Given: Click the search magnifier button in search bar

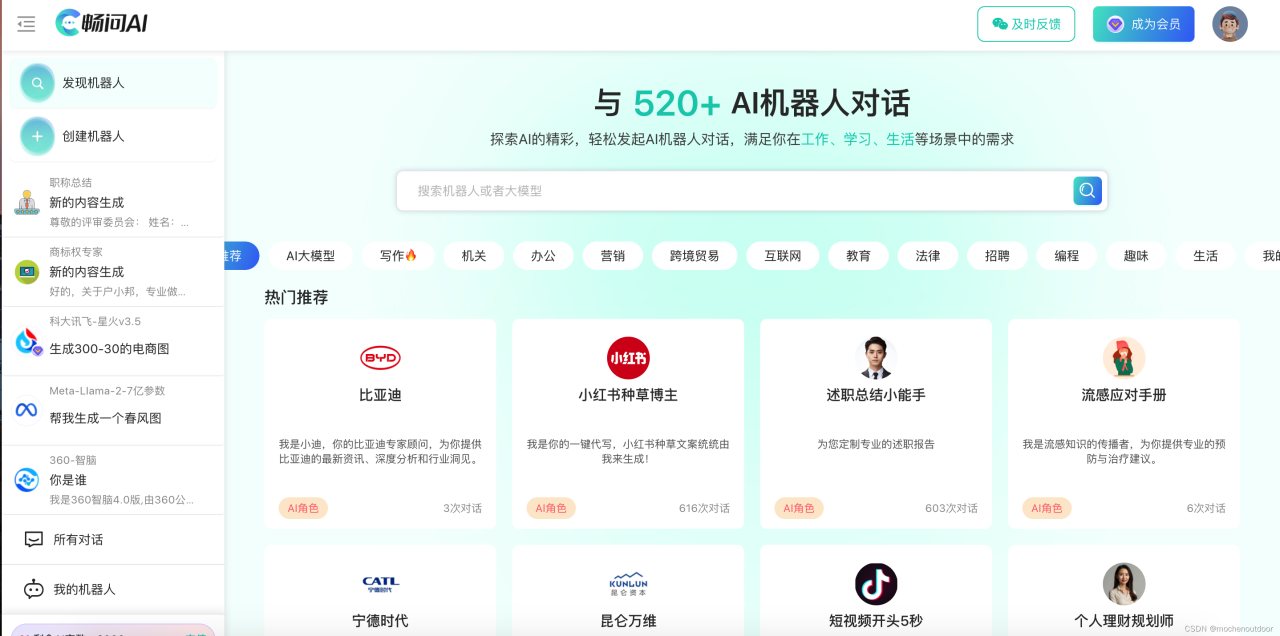Looking at the screenshot, I should pos(1087,190).
